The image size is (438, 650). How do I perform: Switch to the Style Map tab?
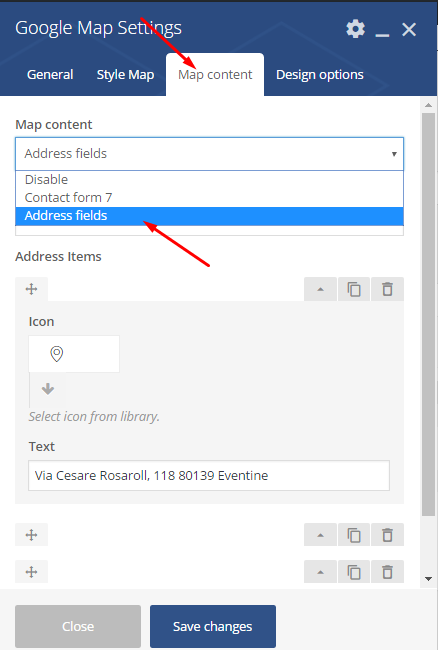coord(125,75)
